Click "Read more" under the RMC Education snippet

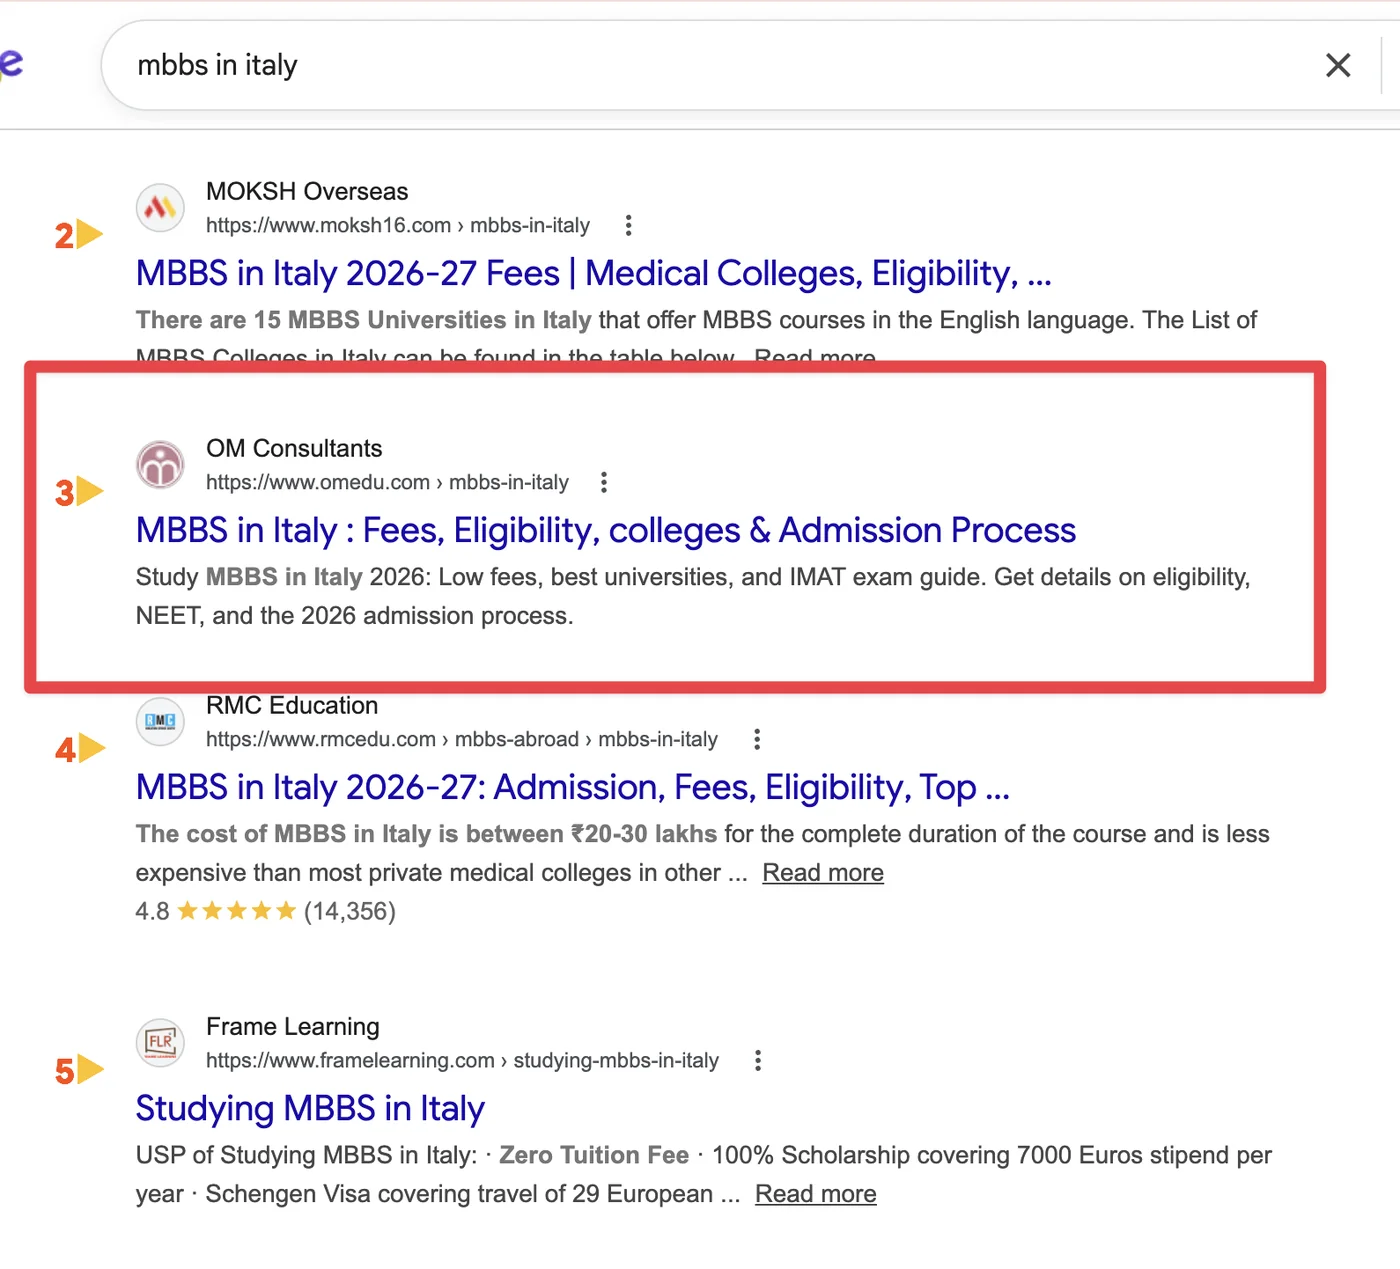coord(823,873)
